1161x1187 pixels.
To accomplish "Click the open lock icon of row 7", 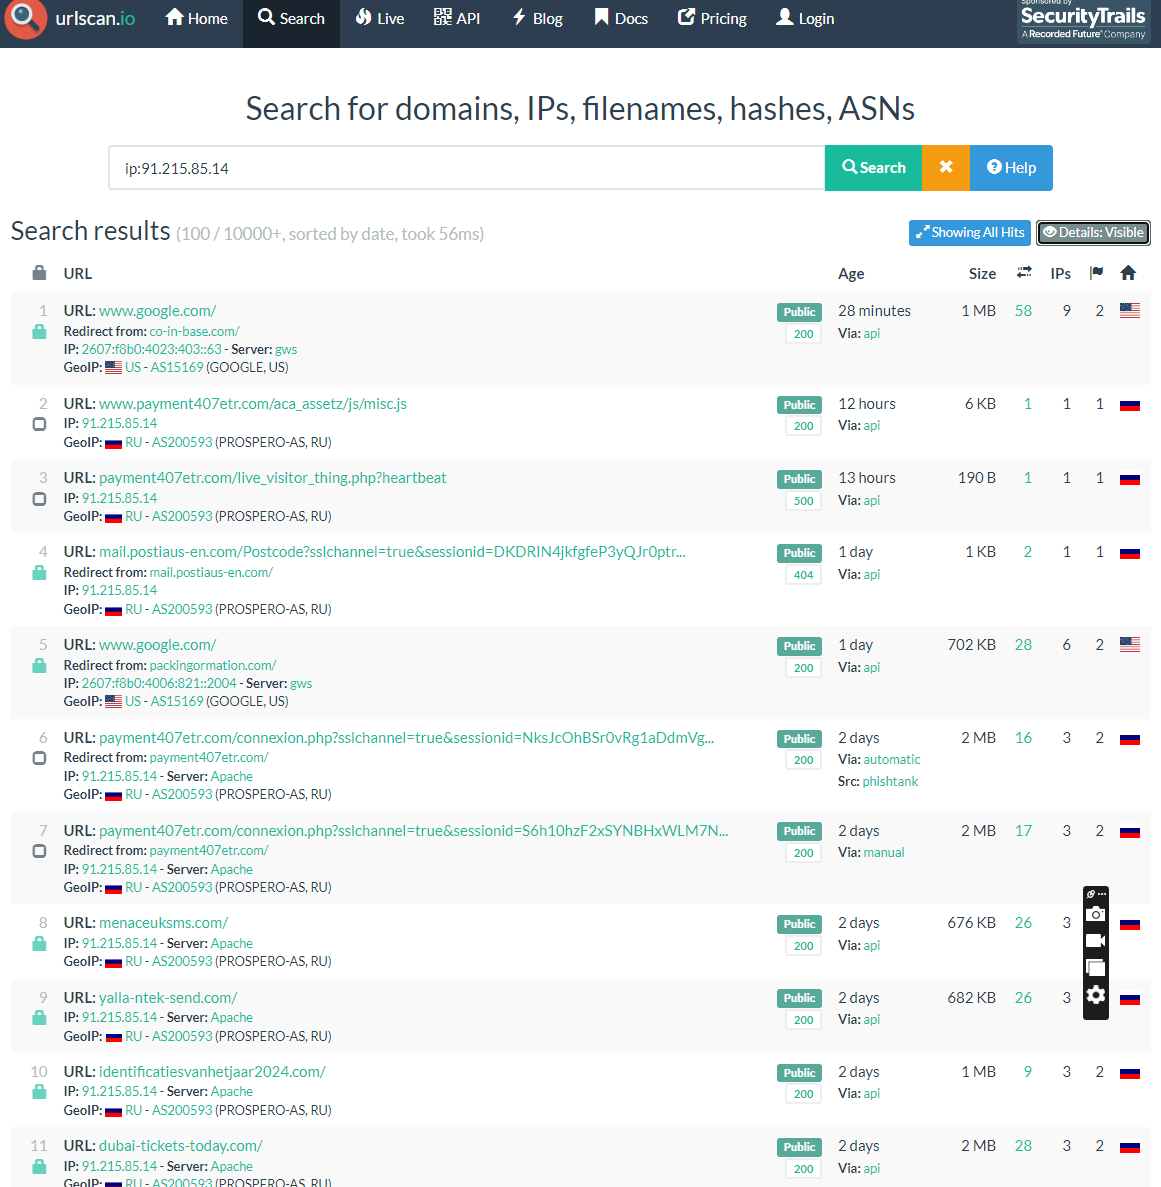I will pos(39,851).
